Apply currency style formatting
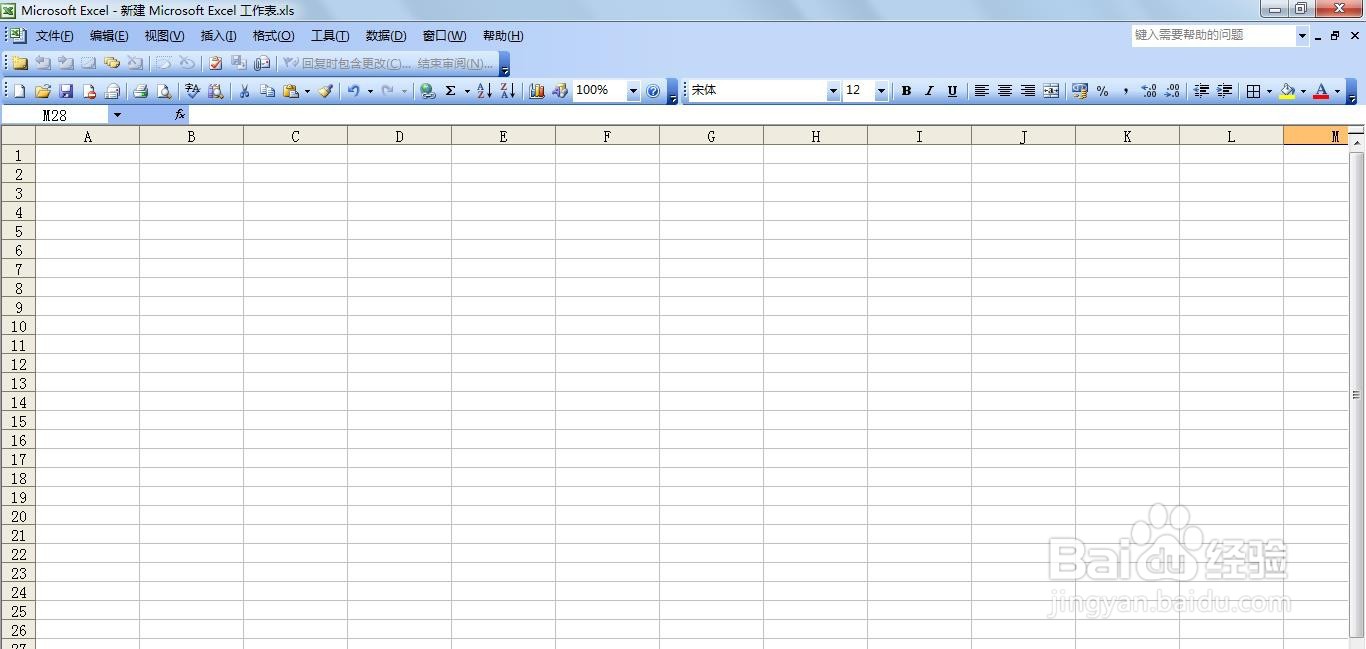The width and height of the screenshot is (1366, 649). pos(1079,91)
